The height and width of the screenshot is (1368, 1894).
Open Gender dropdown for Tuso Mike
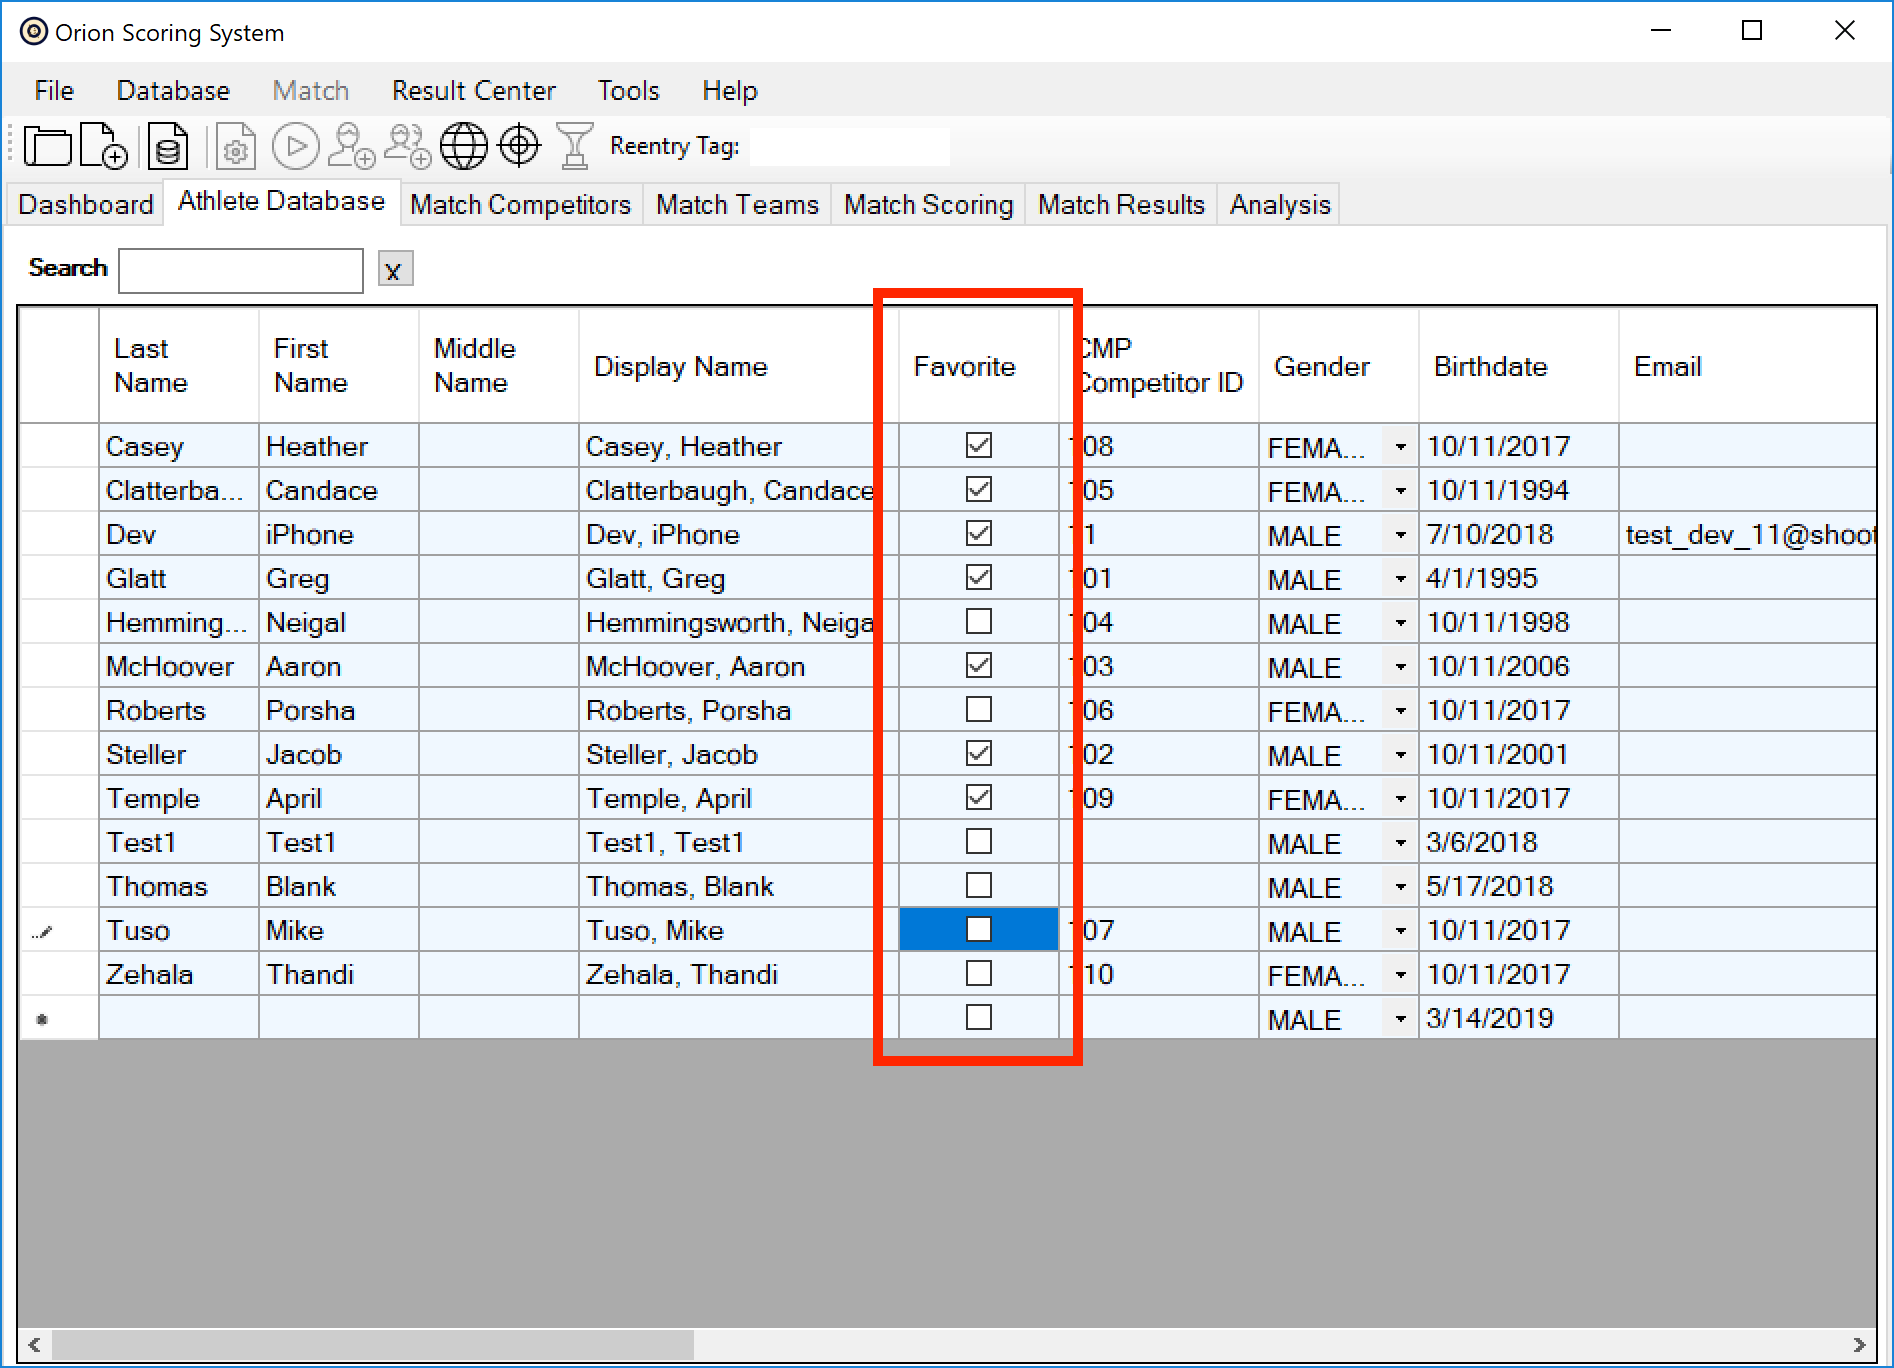1400,931
